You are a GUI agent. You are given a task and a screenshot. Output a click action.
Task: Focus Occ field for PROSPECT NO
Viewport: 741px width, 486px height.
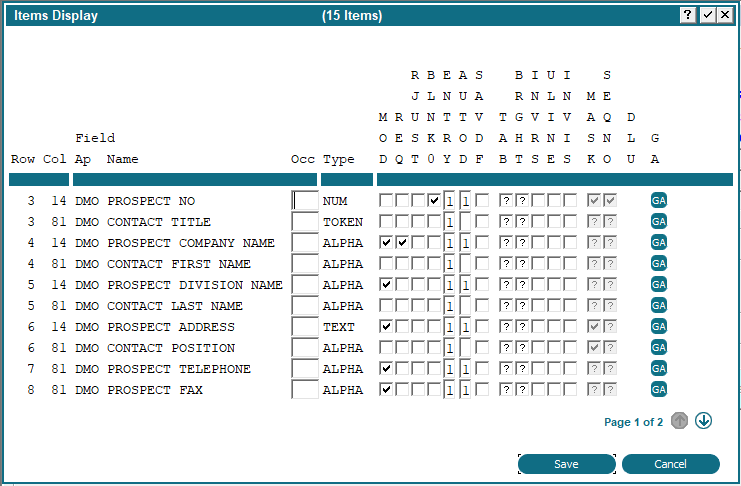coord(305,200)
